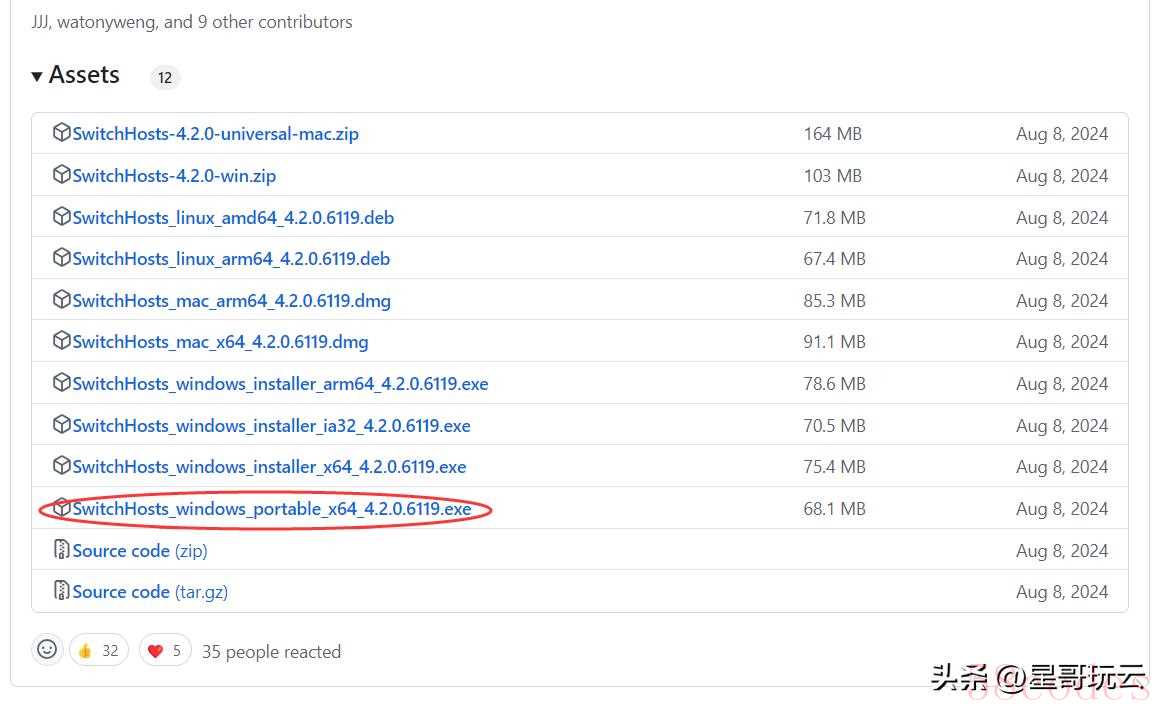
Task: Download SwitchHosts_mac_arm64_4.2.0.6119.dmg
Action: (x=232, y=300)
